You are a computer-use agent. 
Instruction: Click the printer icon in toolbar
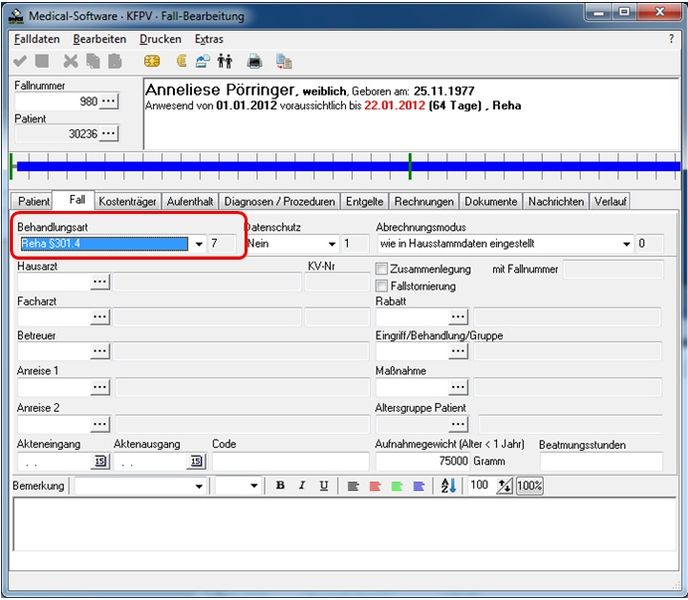(255, 61)
